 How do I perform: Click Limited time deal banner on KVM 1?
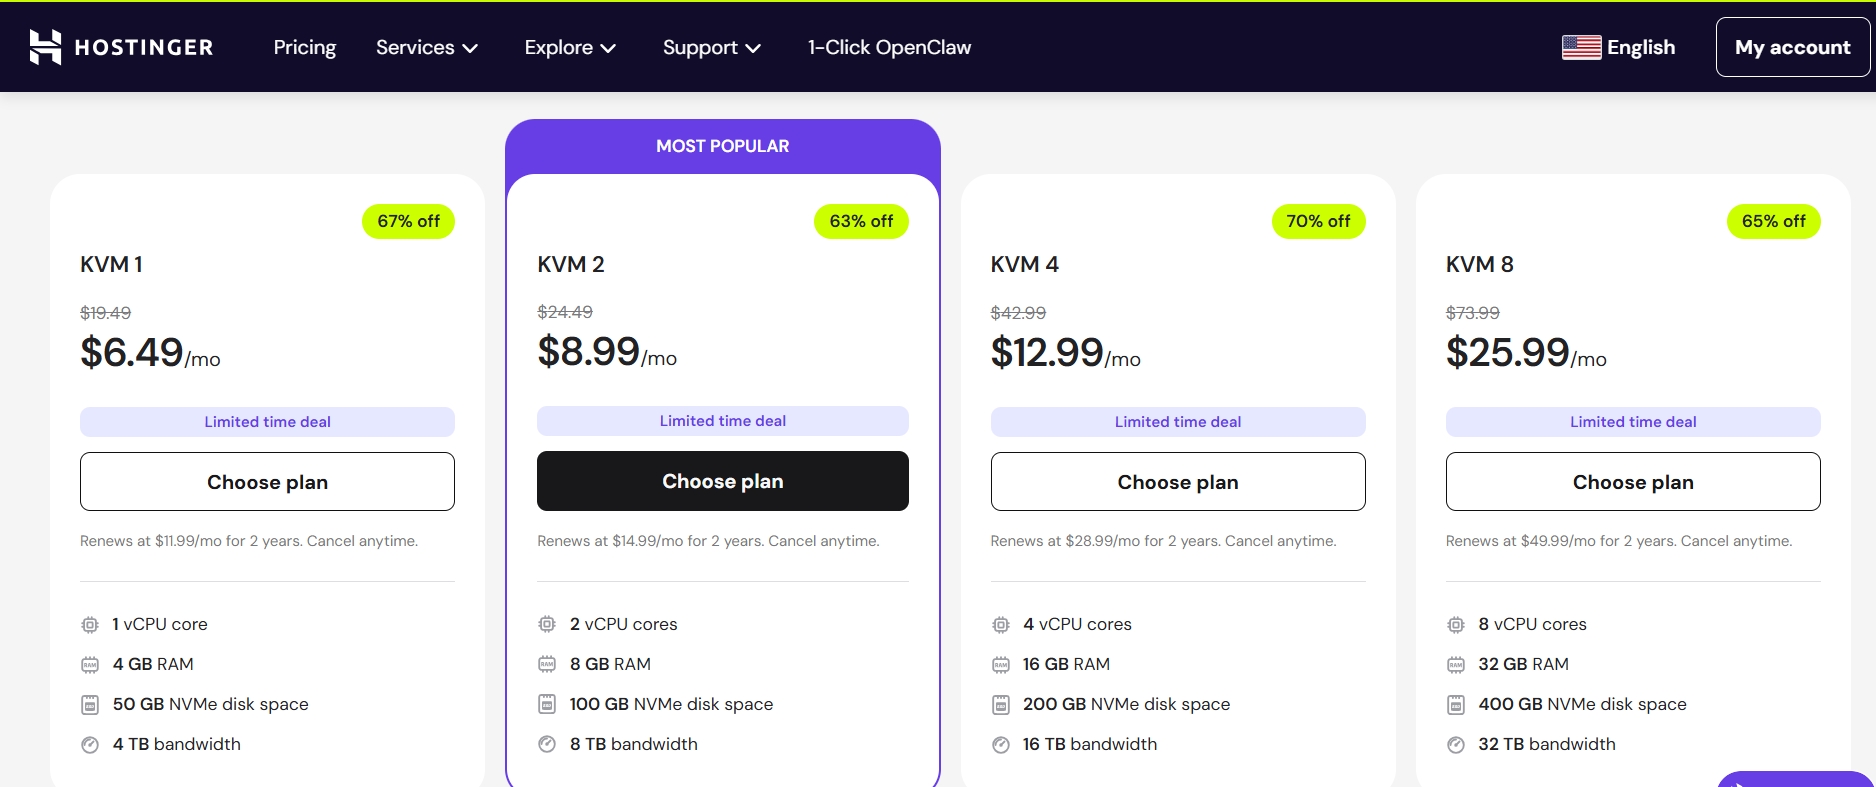[267, 422]
